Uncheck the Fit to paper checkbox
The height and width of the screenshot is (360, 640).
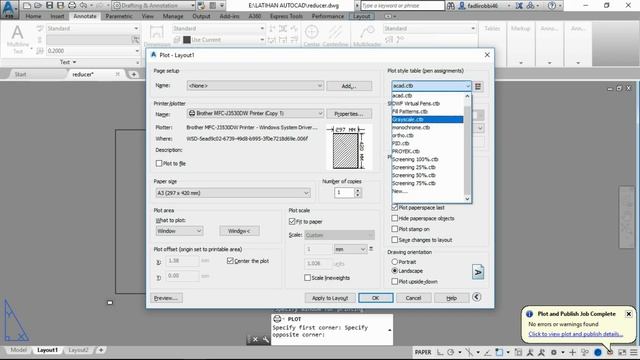tap(292, 222)
